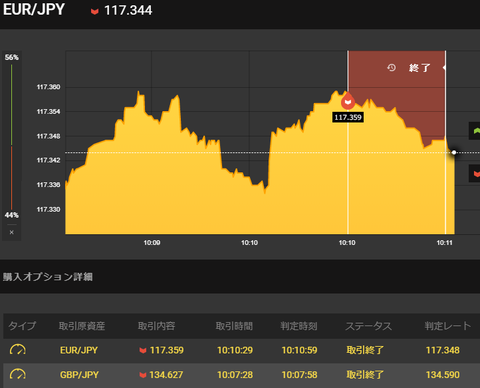The height and width of the screenshot is (388, 480).
Task: Select EUR/JPY asset in trade table
Action: [79, 350]
